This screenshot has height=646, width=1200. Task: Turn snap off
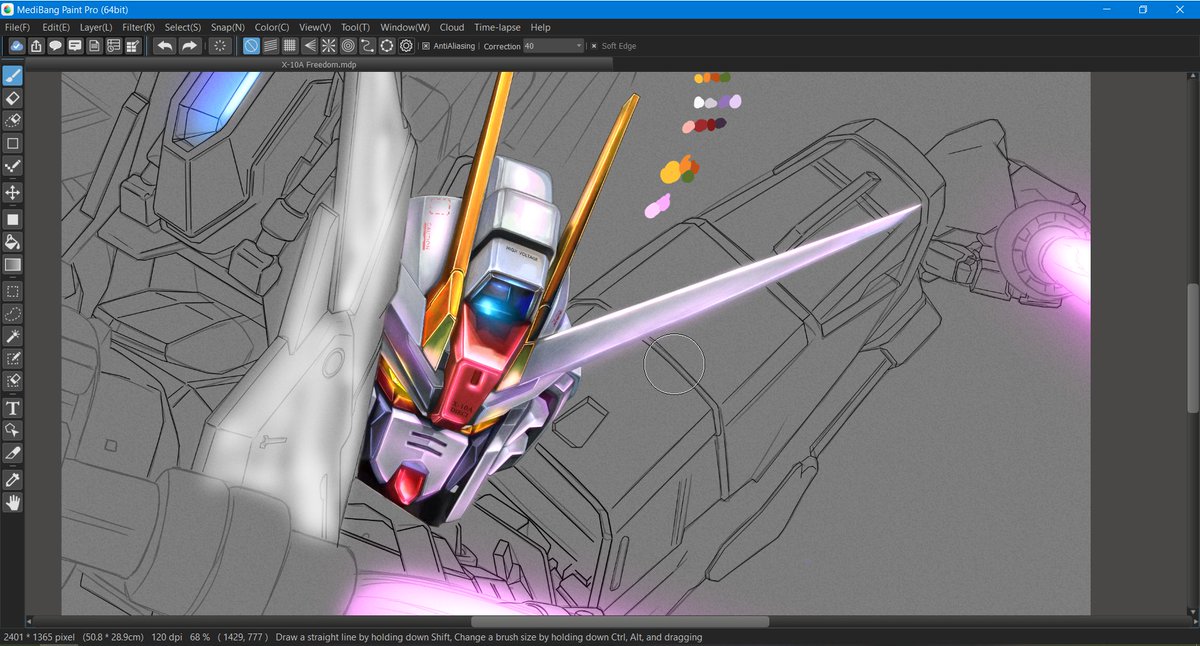tap(251, 46)
